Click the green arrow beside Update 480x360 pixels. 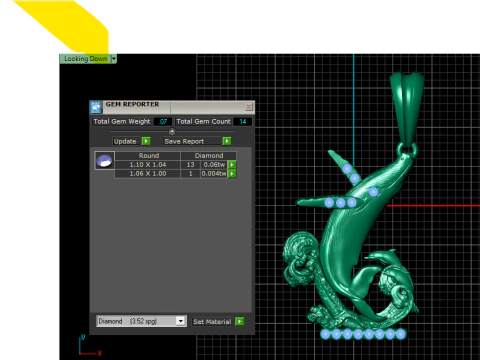(146, 141)
